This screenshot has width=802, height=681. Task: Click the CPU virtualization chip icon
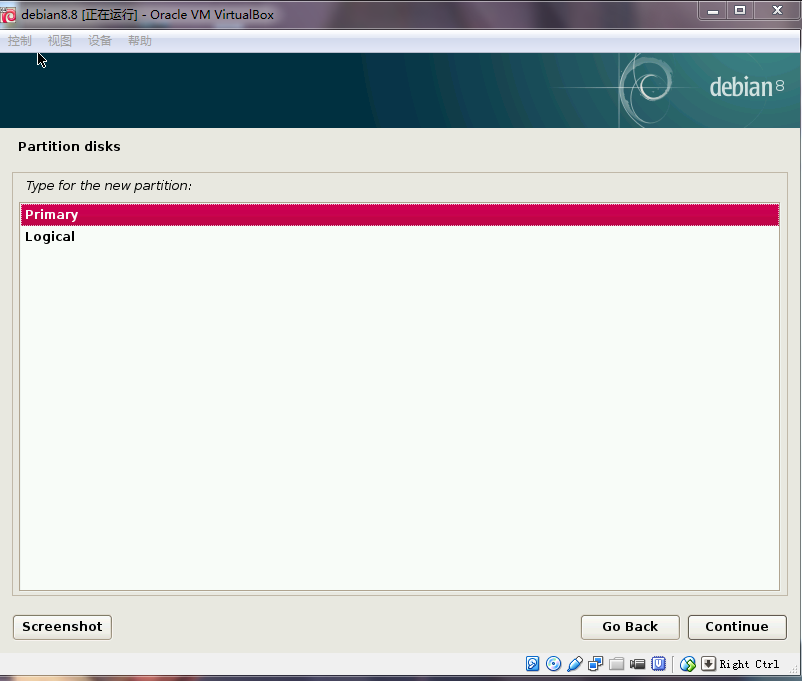coord(659,664)
